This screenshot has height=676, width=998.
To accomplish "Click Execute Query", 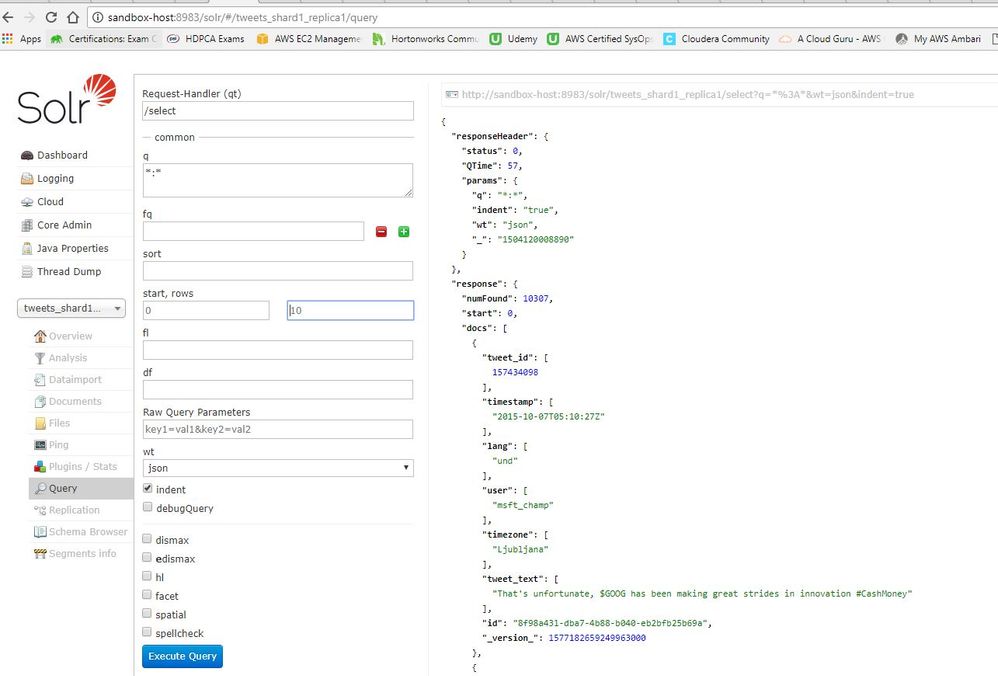I will click(181, 656).
